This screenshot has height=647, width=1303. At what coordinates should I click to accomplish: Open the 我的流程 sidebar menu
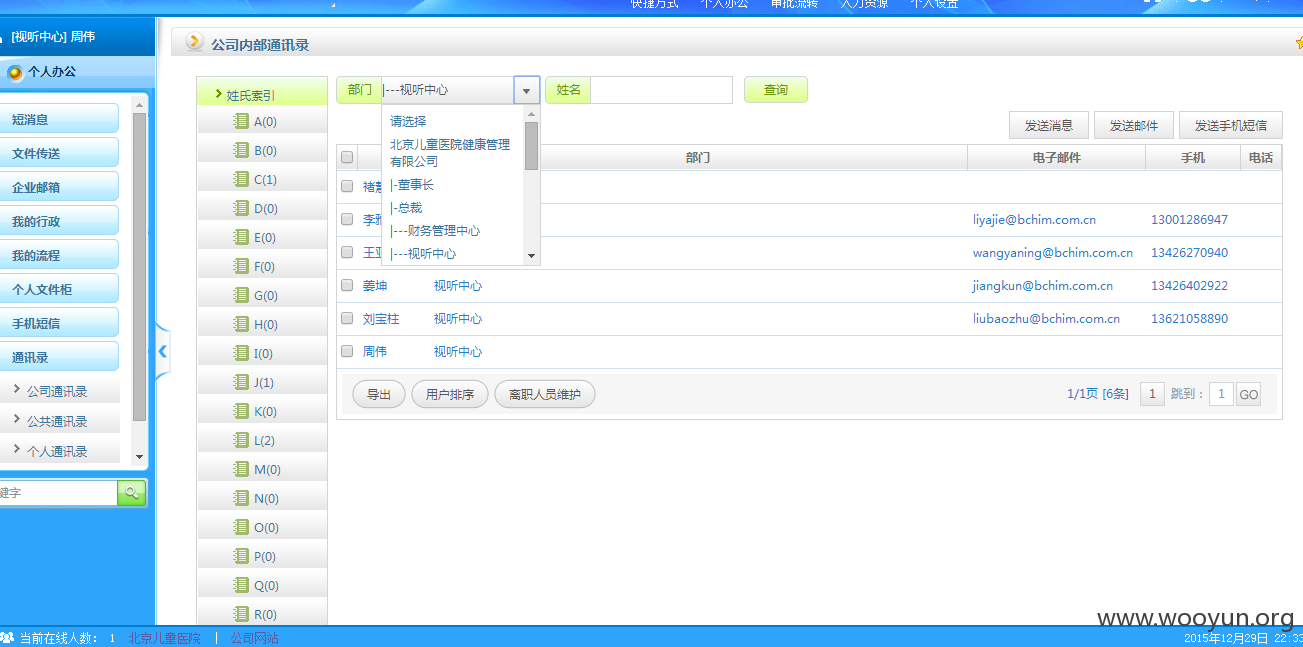59,255
